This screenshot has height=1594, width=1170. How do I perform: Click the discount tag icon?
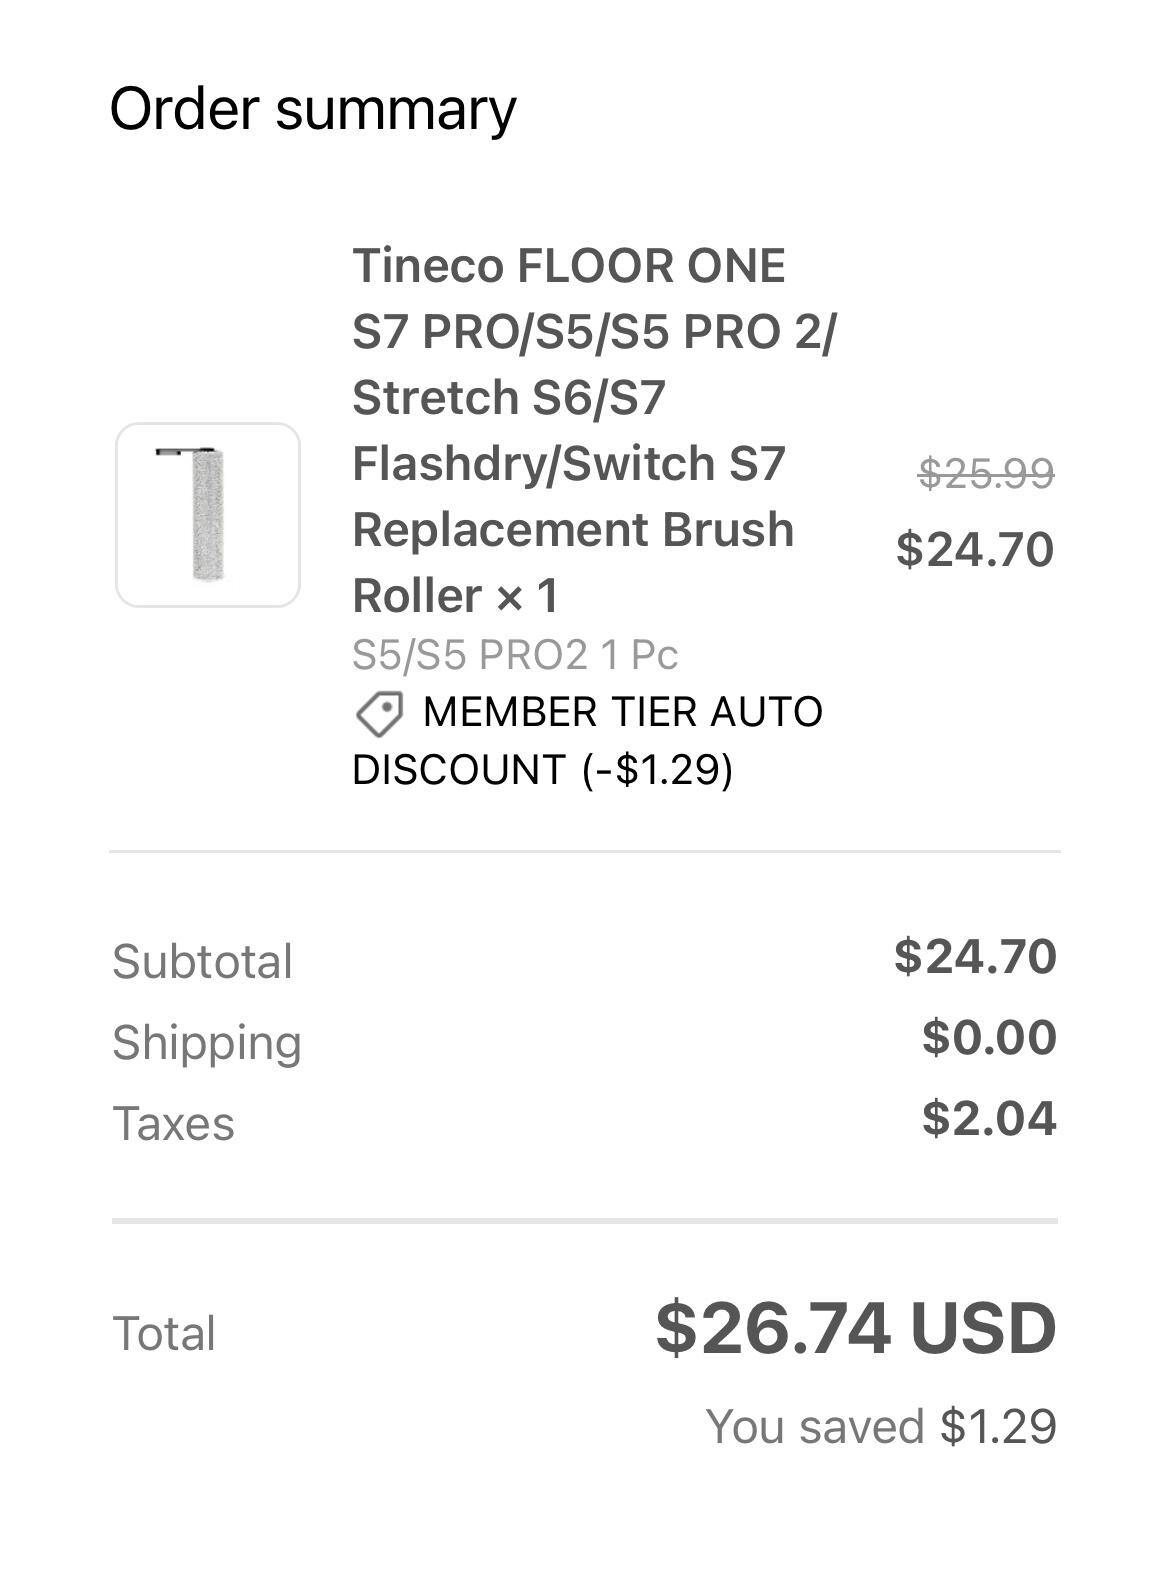380,714
